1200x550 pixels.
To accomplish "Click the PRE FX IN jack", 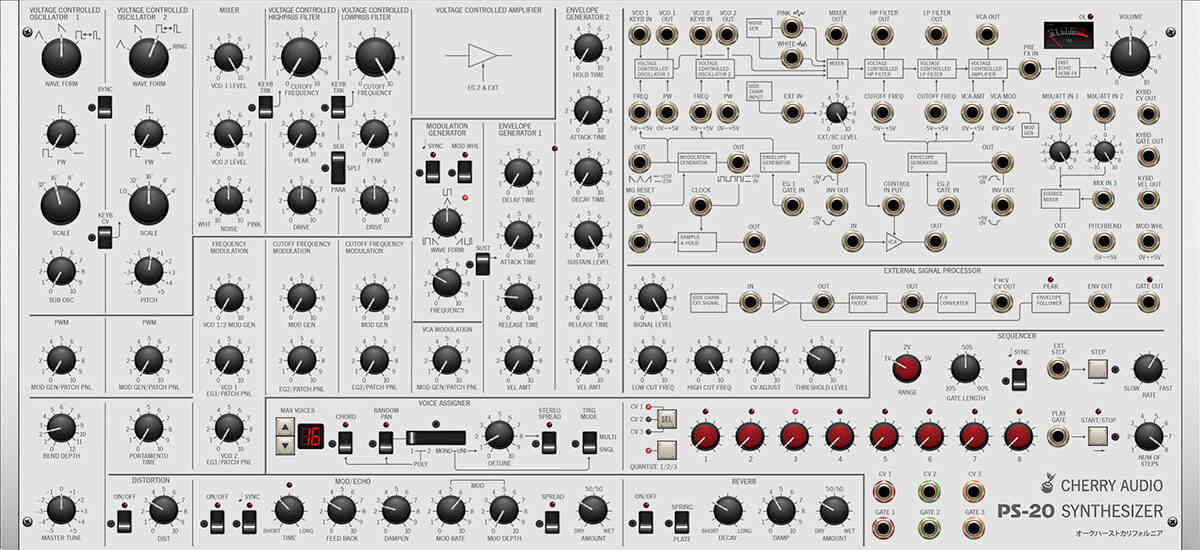I will (x=1028, y=69).
